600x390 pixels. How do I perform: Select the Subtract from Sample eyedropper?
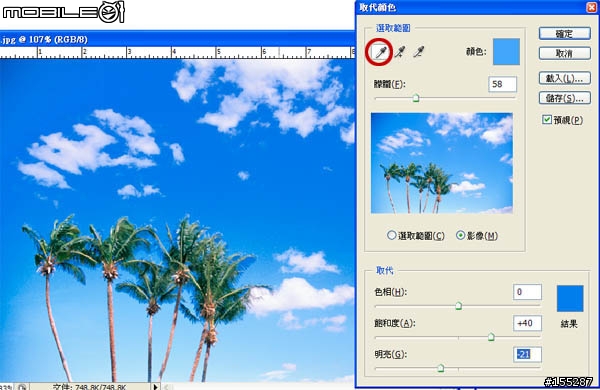coord(419,52)
